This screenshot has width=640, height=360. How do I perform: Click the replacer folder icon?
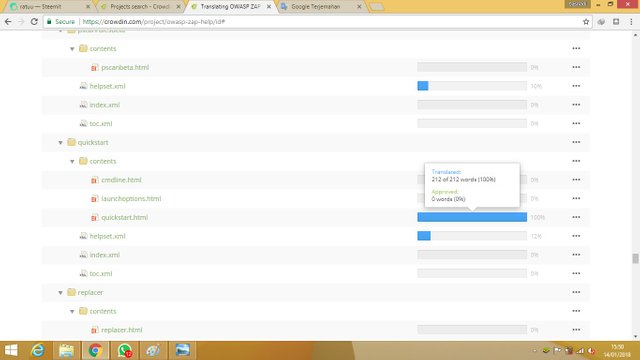click(71, 292)
